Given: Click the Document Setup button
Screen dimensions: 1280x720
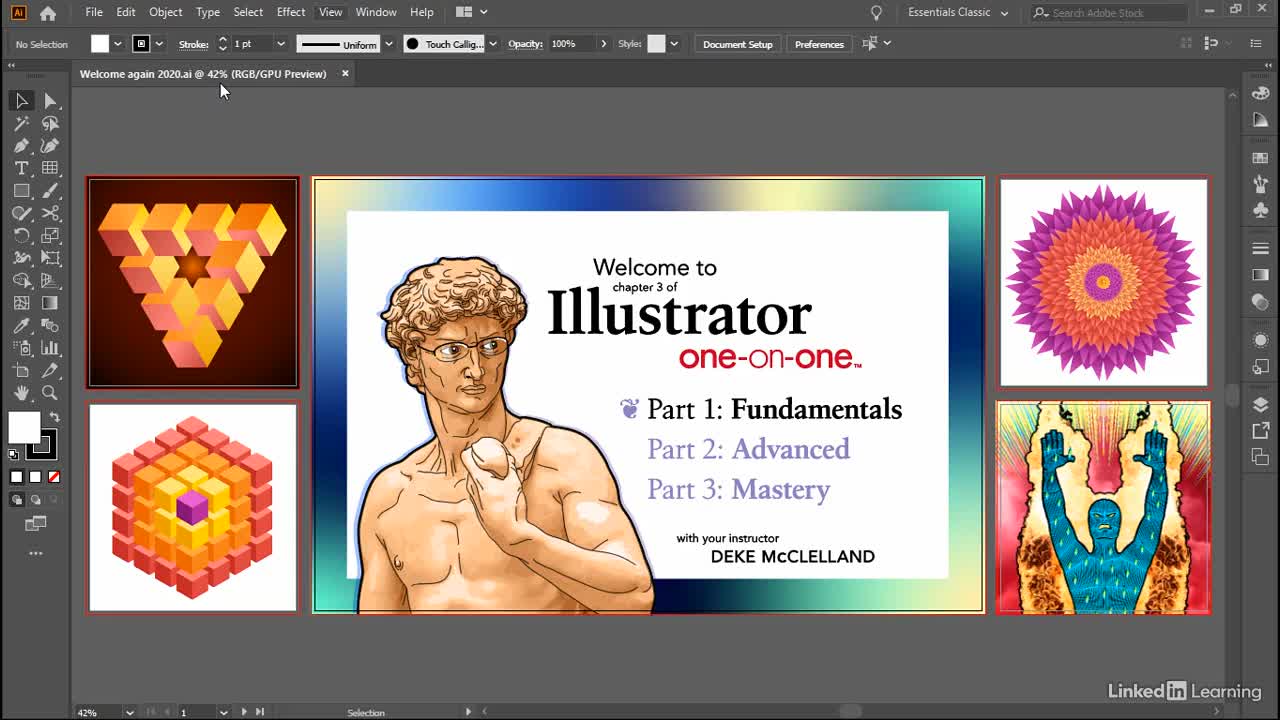Looking at the screenshot, I should (738, 44).
